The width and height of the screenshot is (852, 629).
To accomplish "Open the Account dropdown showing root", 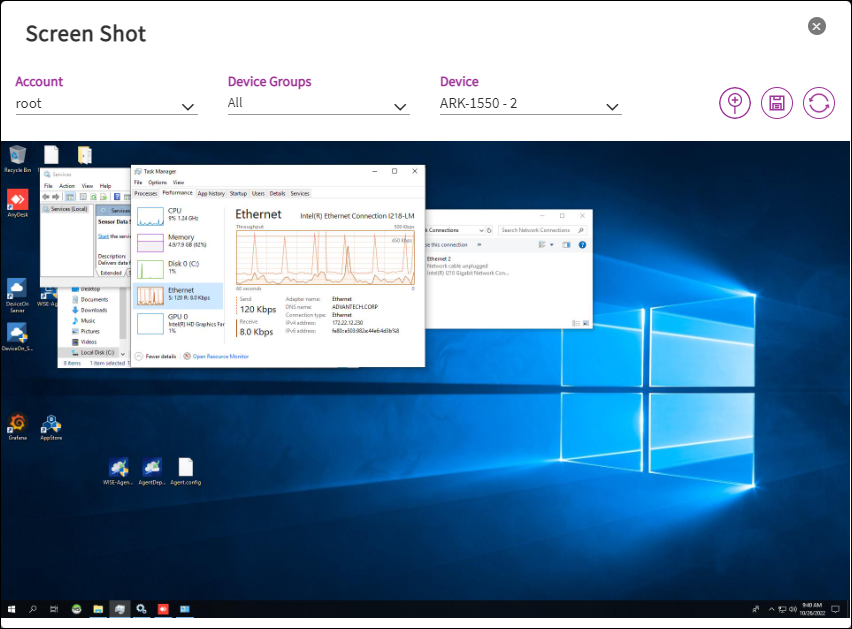I will point(106,104).
